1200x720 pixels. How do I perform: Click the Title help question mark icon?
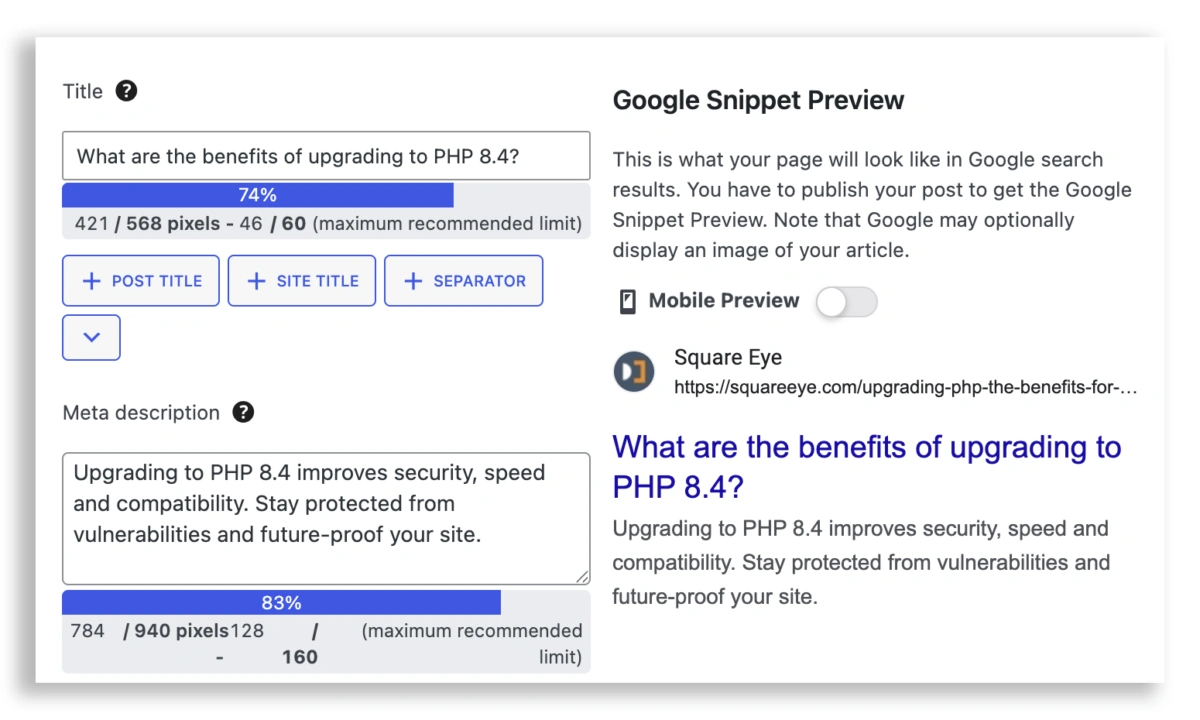[126, 91]
